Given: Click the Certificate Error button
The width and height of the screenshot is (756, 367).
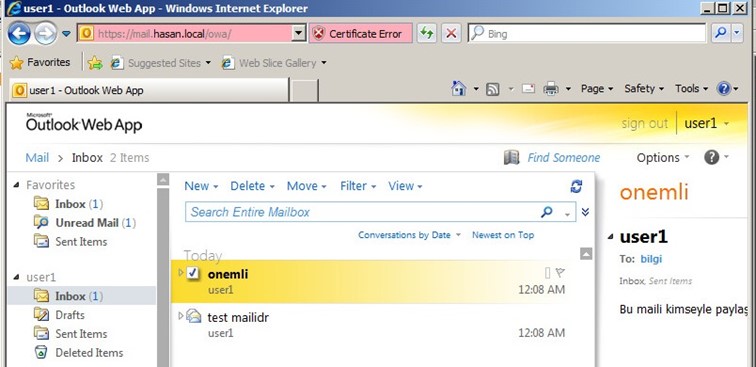Looking at the screenshot, I should tap(361, 34).
